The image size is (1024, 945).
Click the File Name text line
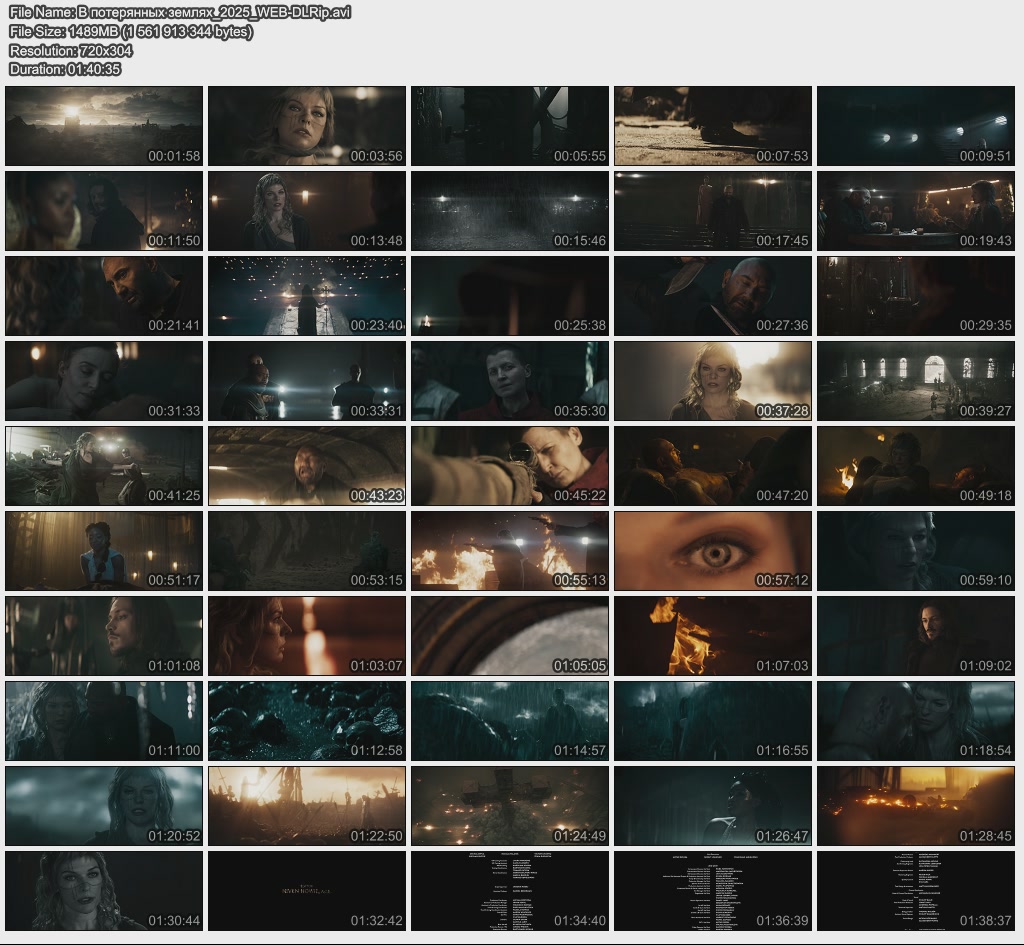tap(180, 12)
